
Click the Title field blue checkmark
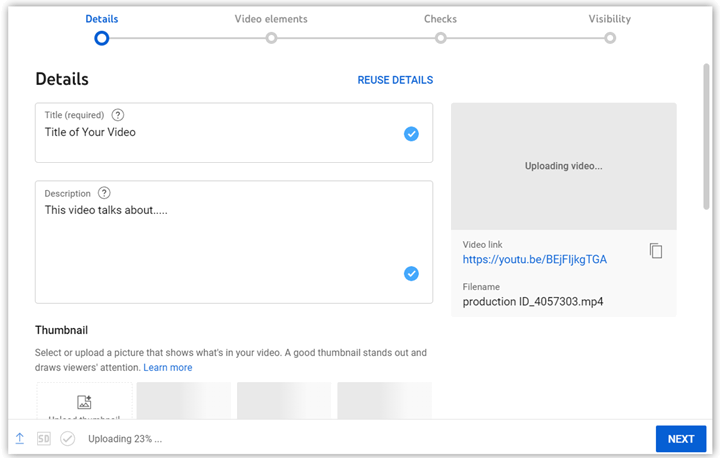click(x=411, y=134)
